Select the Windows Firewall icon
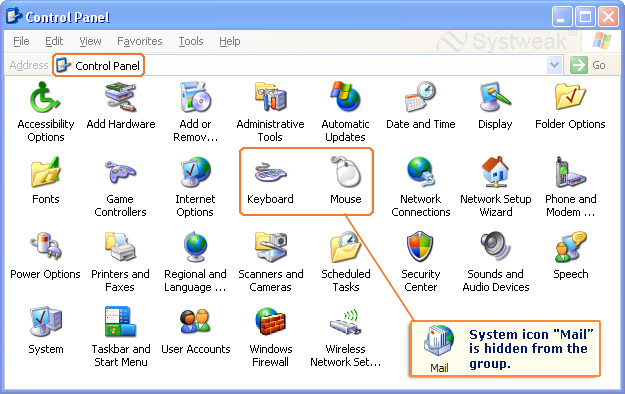 click(x=270, y=322)
